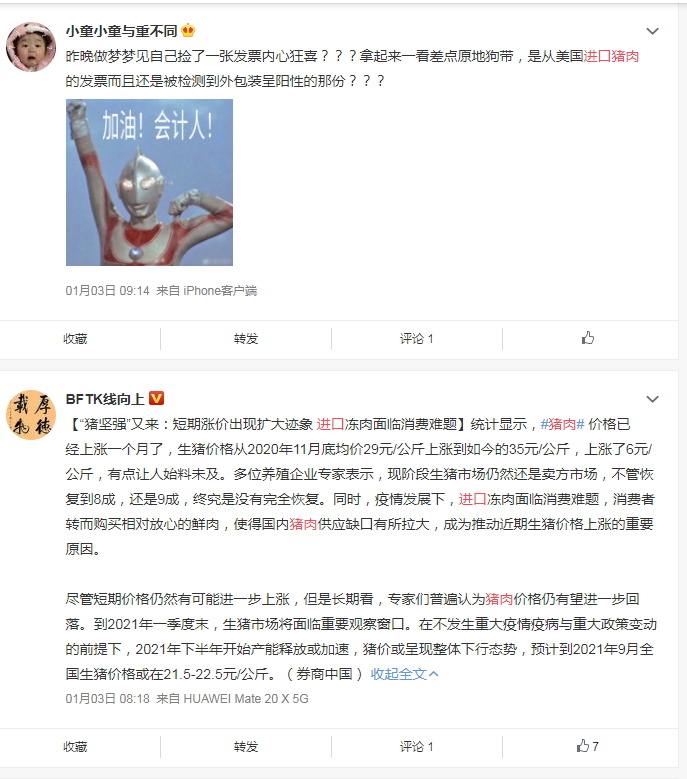Open the 小童小童与重不同 username link
The width and height of the screenshot is (687, 779).
coord(122,31)
